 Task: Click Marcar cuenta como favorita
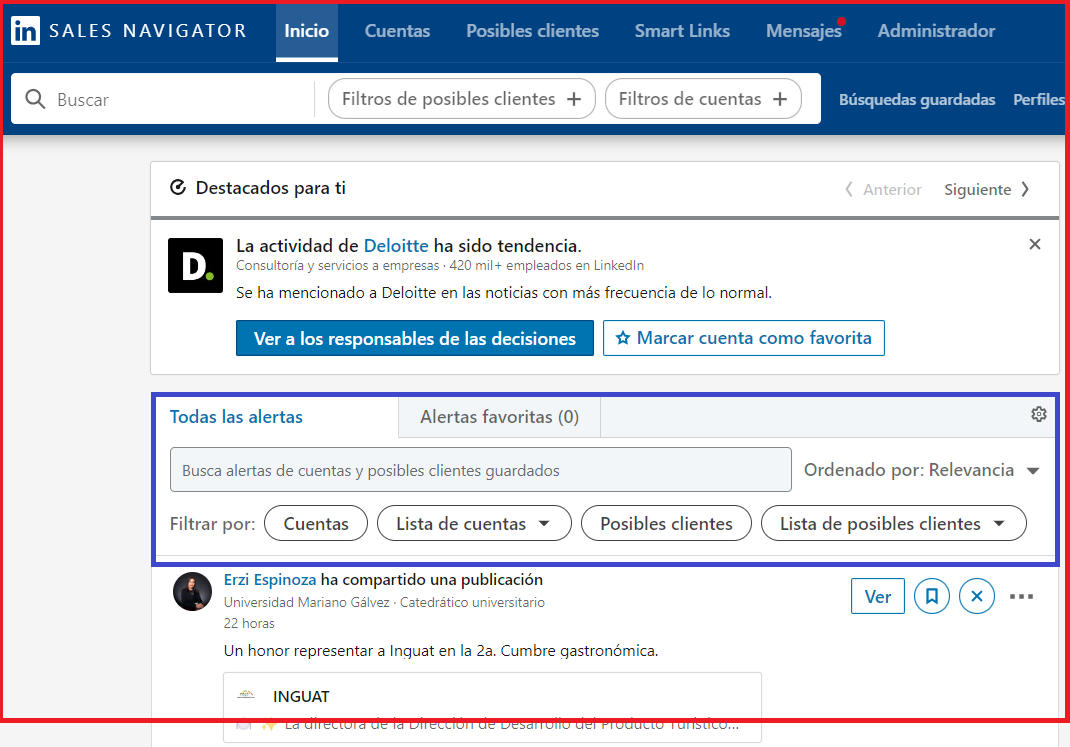coord(744,338)
